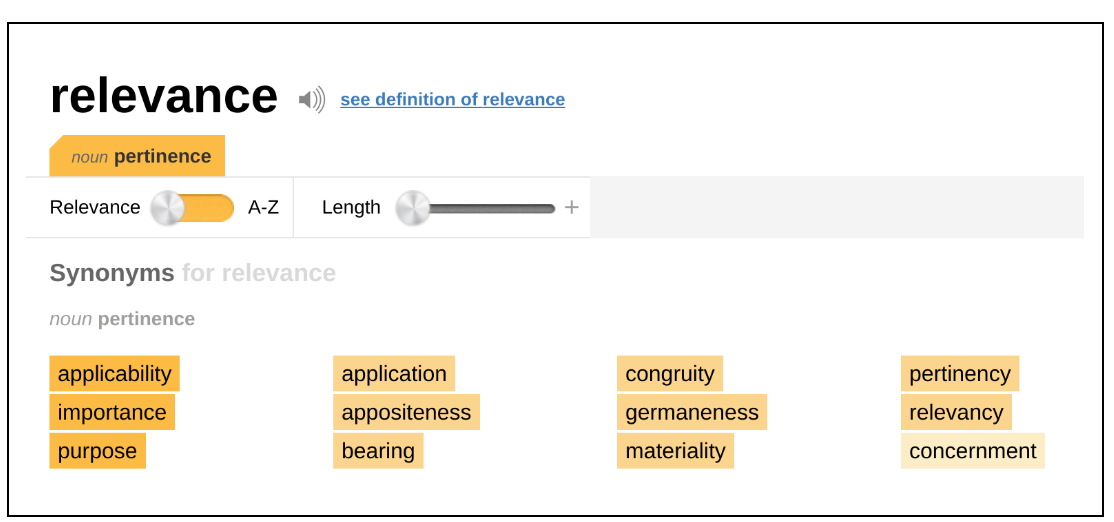Open the synonym materiality
The width and height of the screenshot is (1114, 522).
pyautogui.click(x=676, y=451)
